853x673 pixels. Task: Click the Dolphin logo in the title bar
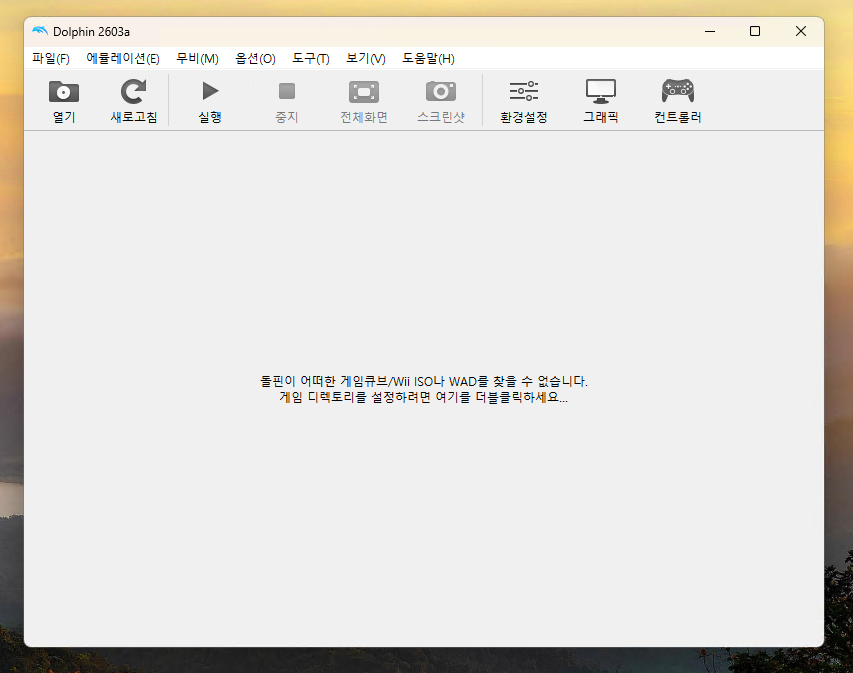(40, 31)
